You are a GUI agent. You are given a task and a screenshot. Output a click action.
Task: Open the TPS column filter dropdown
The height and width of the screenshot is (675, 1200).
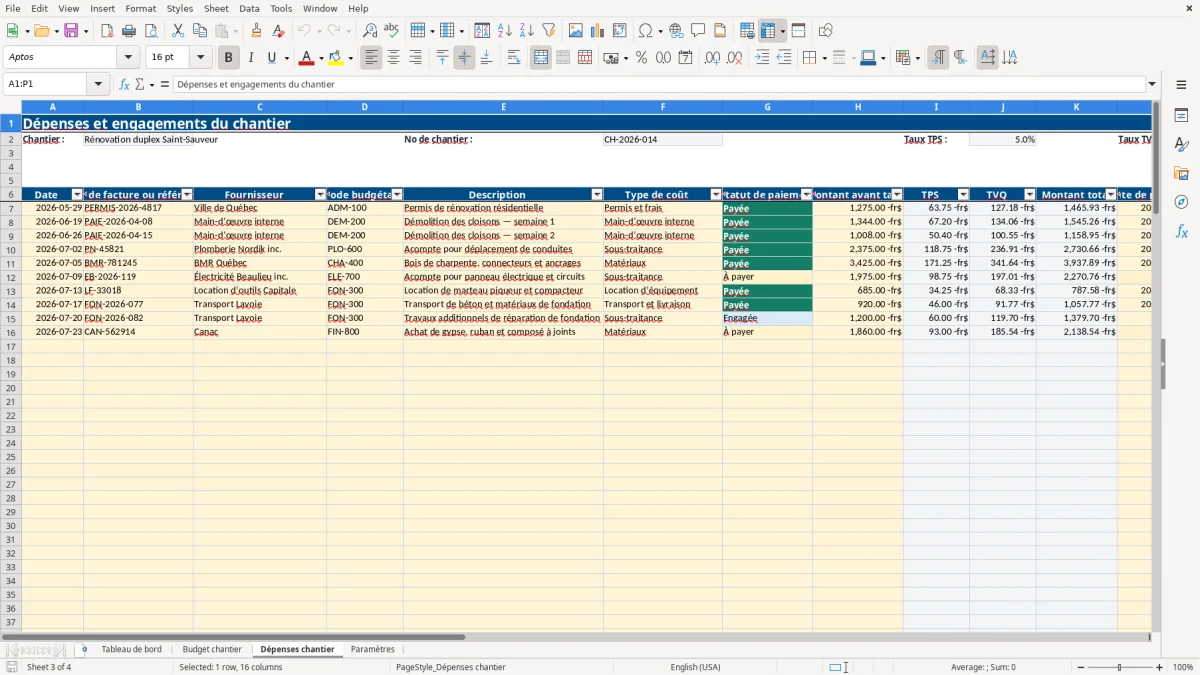pos(963,195)
